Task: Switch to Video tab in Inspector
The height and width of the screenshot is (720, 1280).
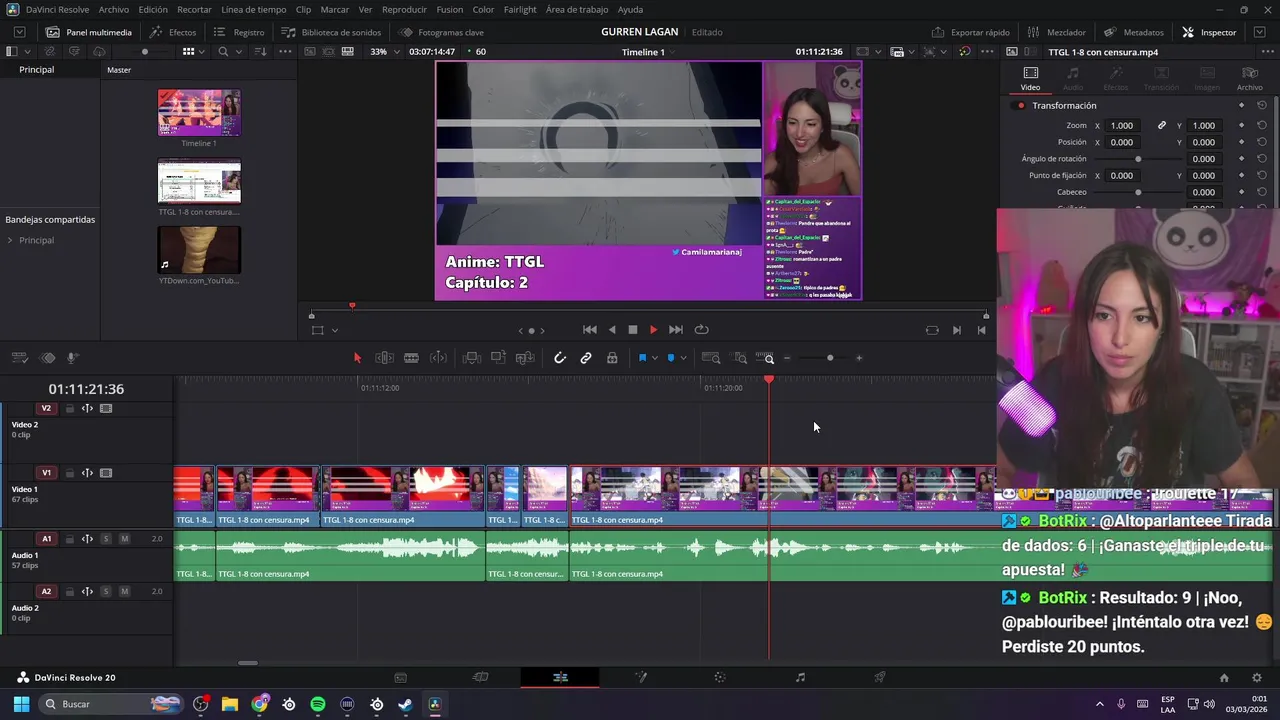Action: click(x=1030, y=79)
